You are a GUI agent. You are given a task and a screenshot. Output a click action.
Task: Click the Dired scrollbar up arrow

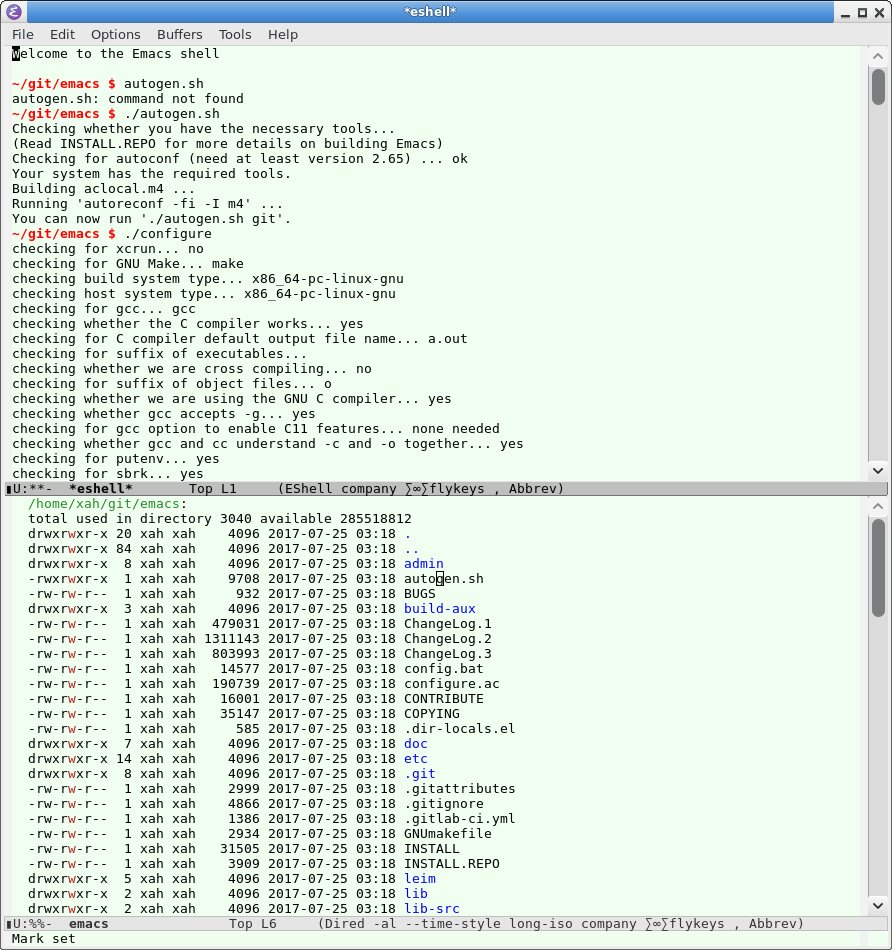[877, 506]
